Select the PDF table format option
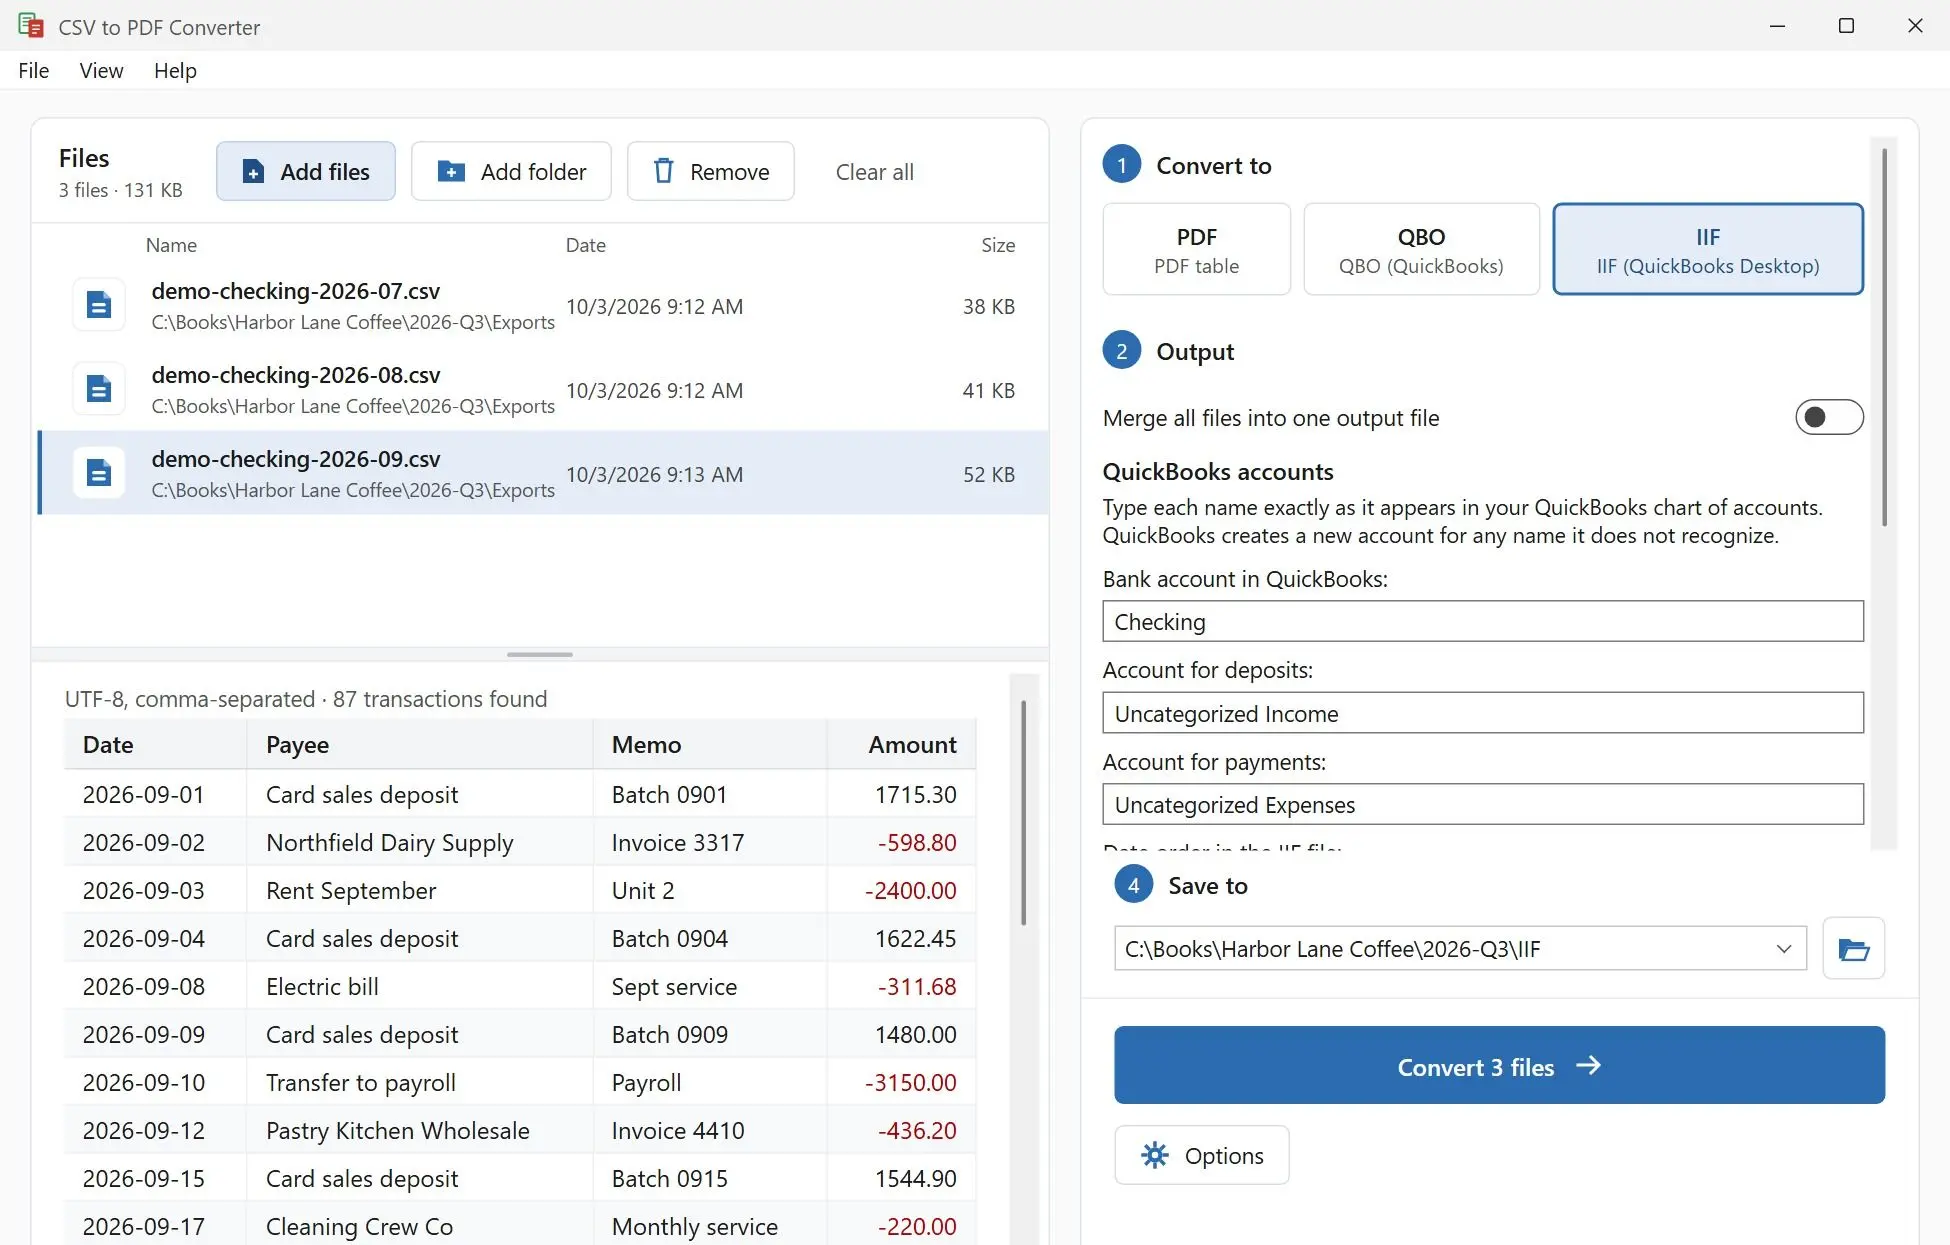Image resolution: width=1950 pixels, height=1245 pixels. 1196,249
